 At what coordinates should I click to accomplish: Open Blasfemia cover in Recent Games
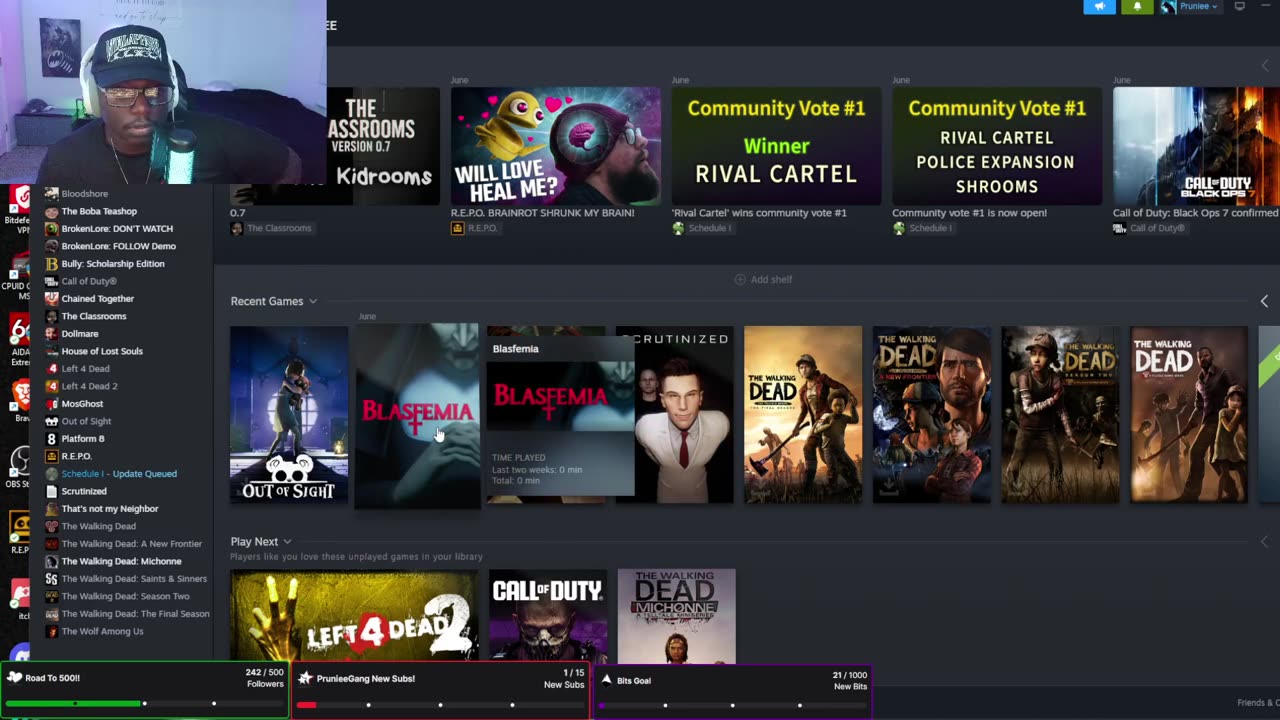[417, 416]
